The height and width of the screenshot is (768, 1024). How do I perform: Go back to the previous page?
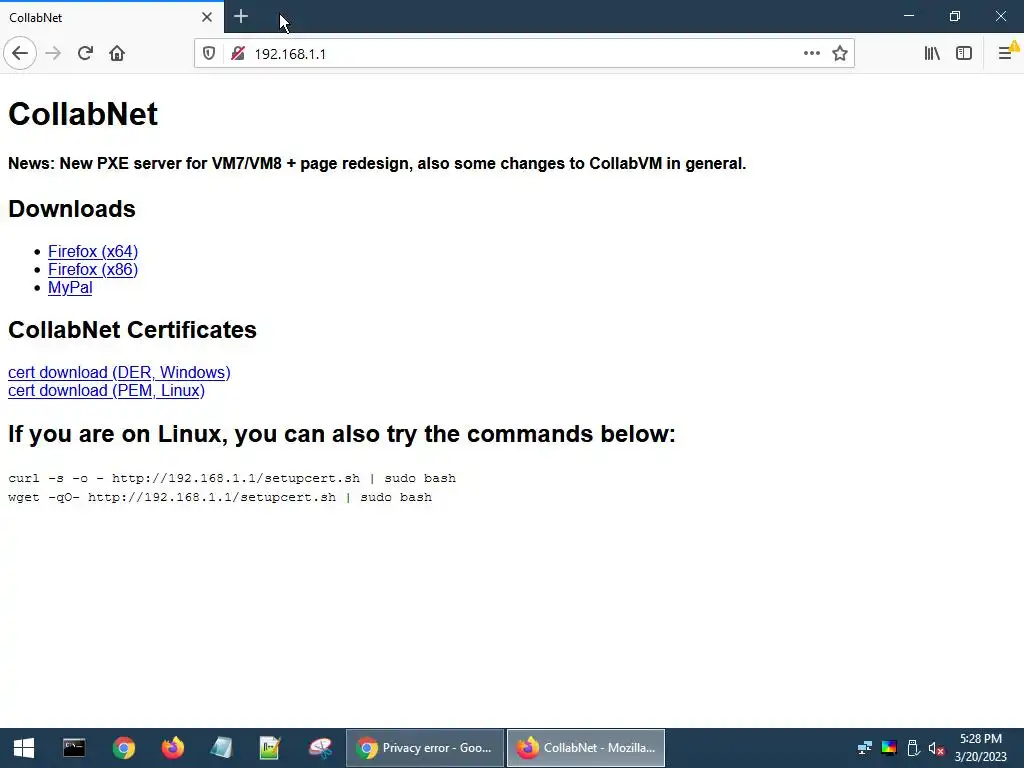[20, 54]
